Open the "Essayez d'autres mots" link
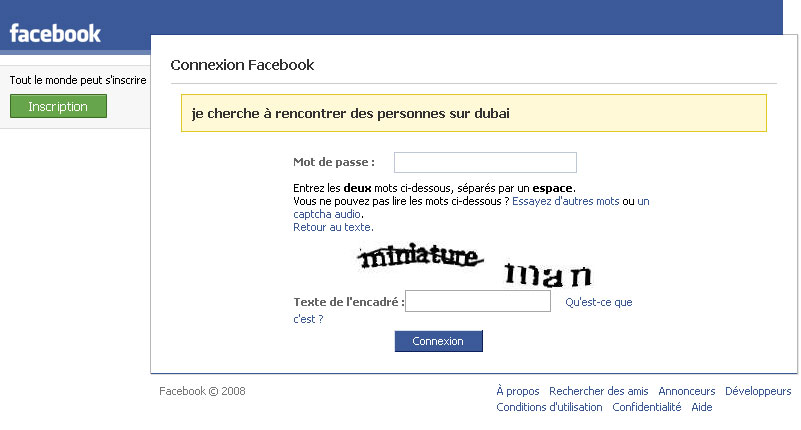The image size is (801, 430). click(x=565, y=201)
